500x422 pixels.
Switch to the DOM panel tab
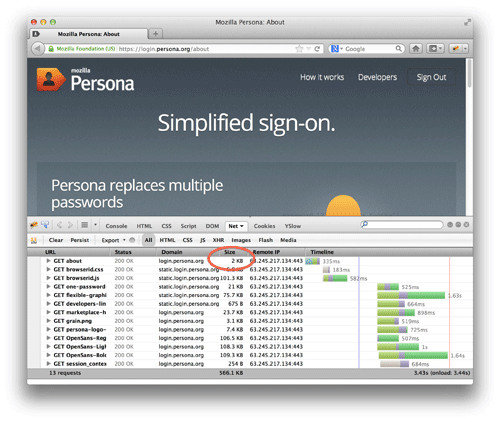212,226
